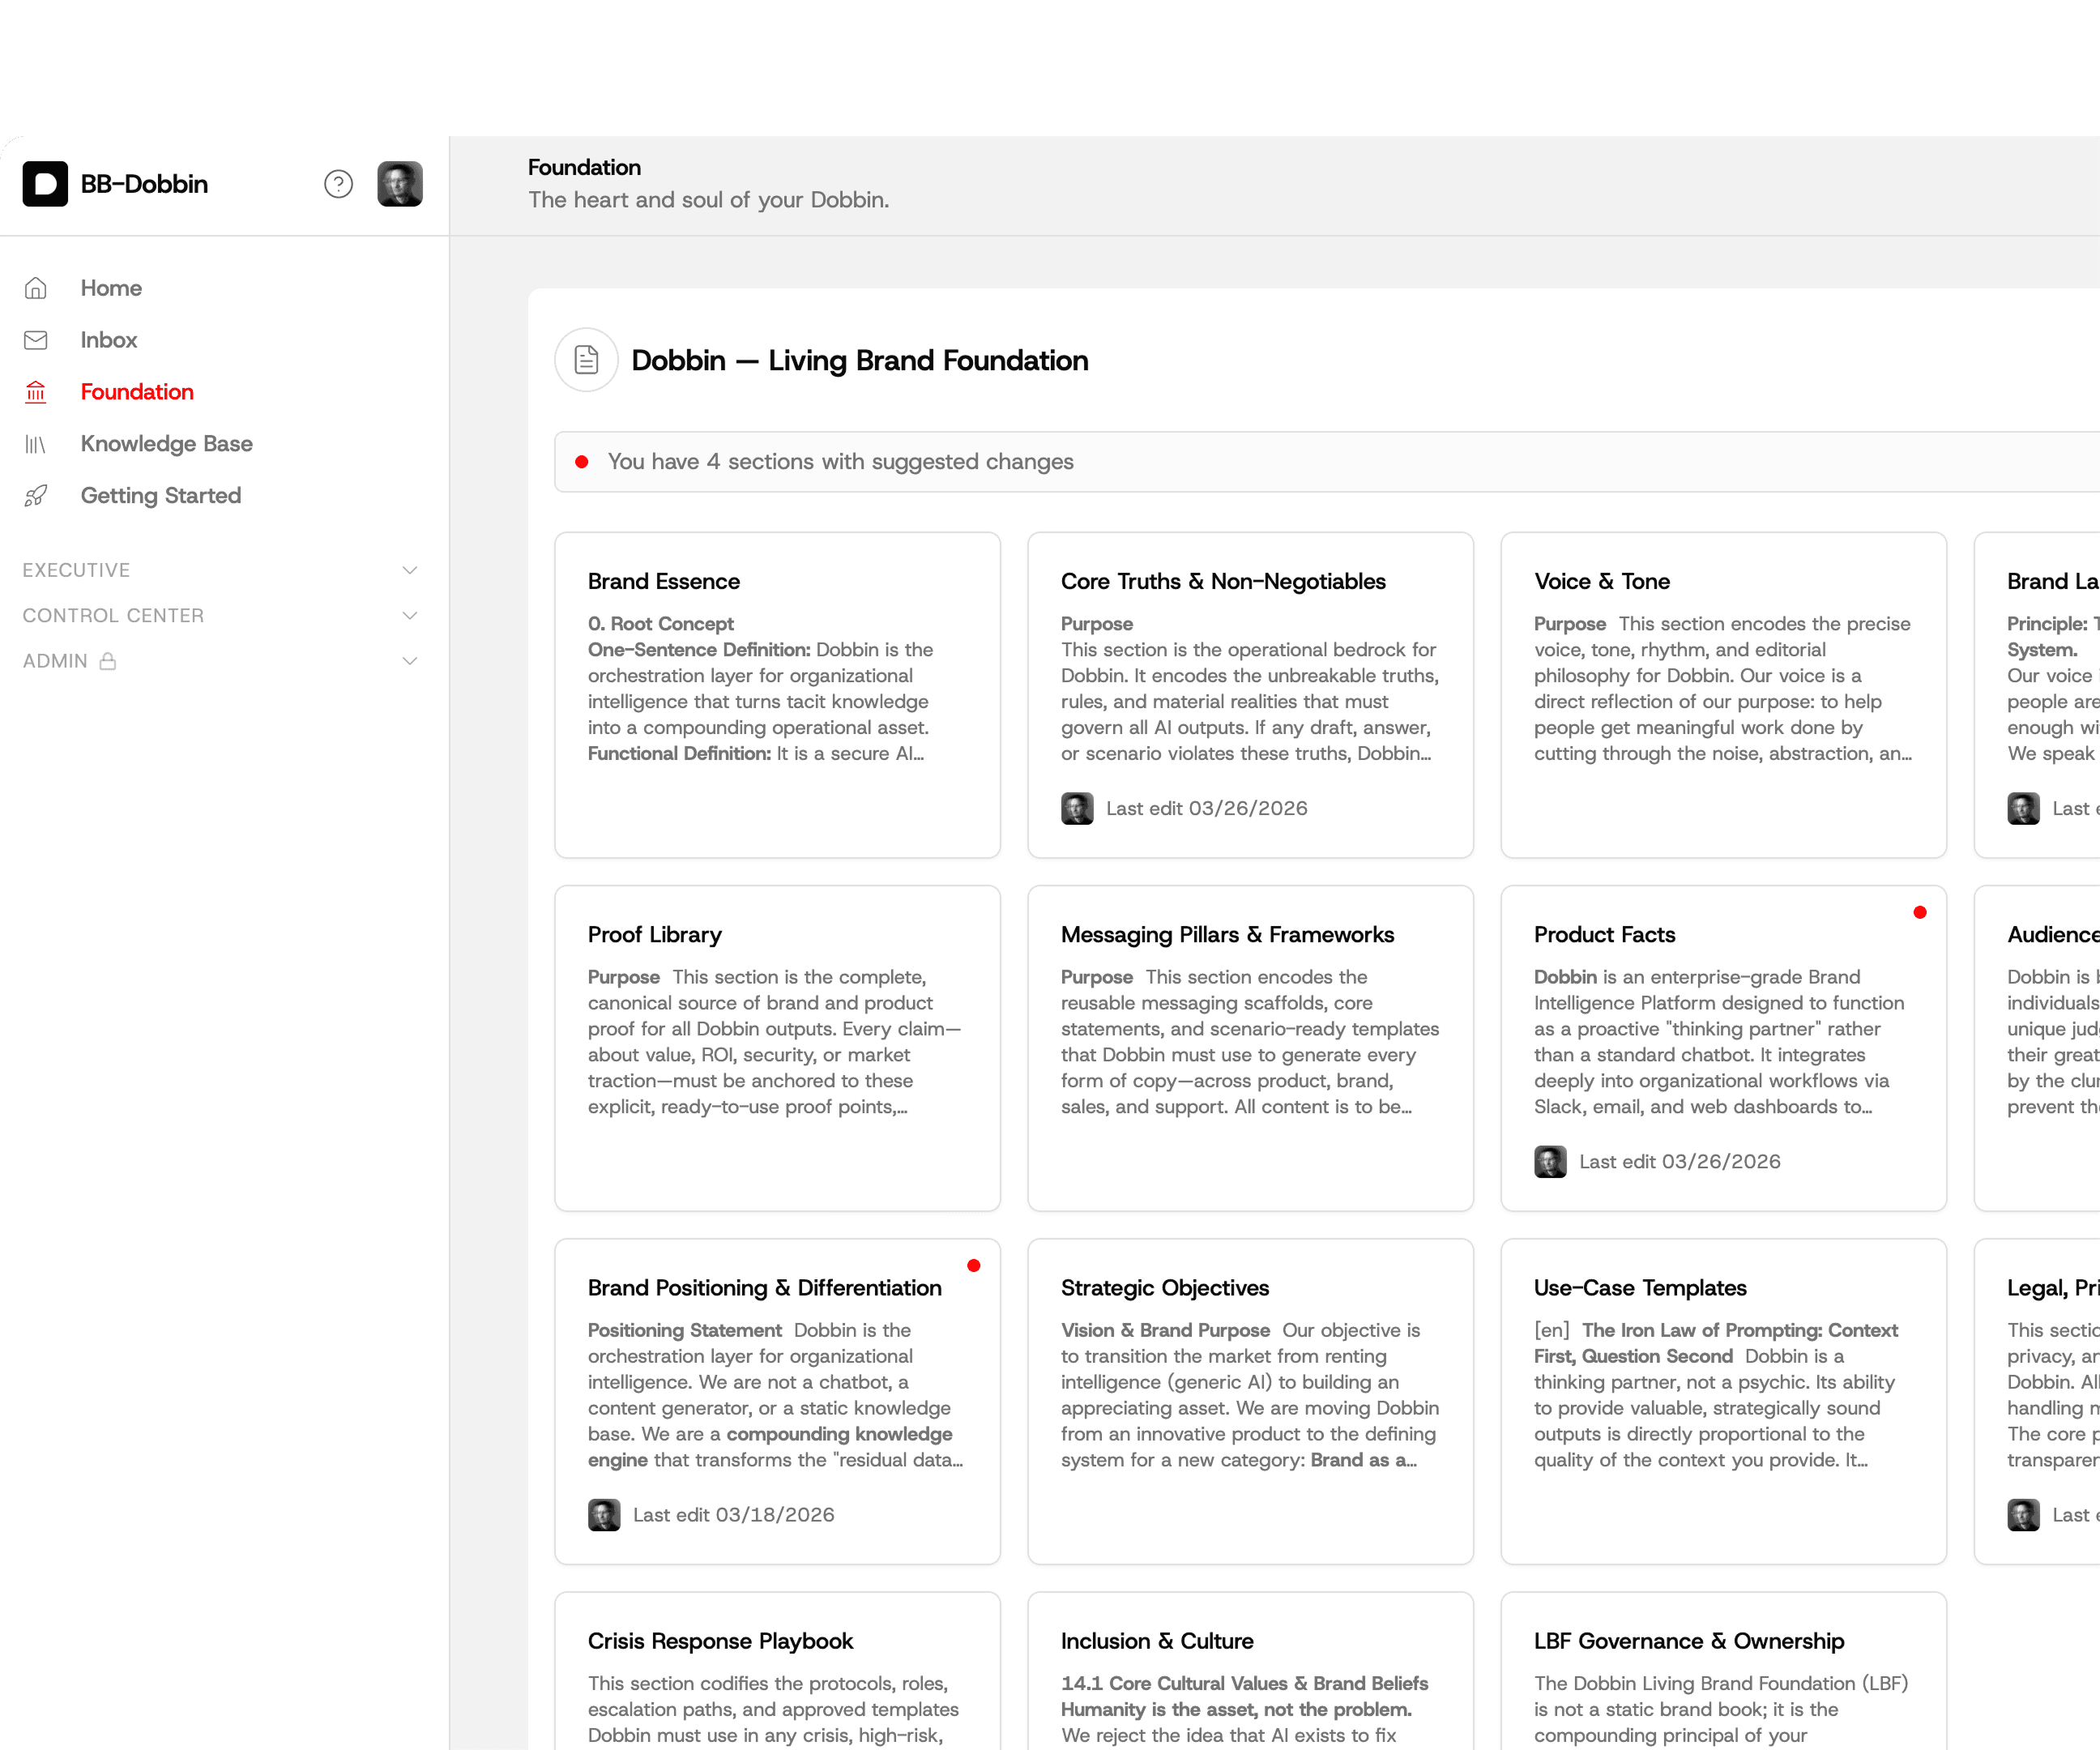The height and width of the screenshot is (1750, 2100).
Task: Click the user profile avatar in sidebar header
Action: click(399, 184)
